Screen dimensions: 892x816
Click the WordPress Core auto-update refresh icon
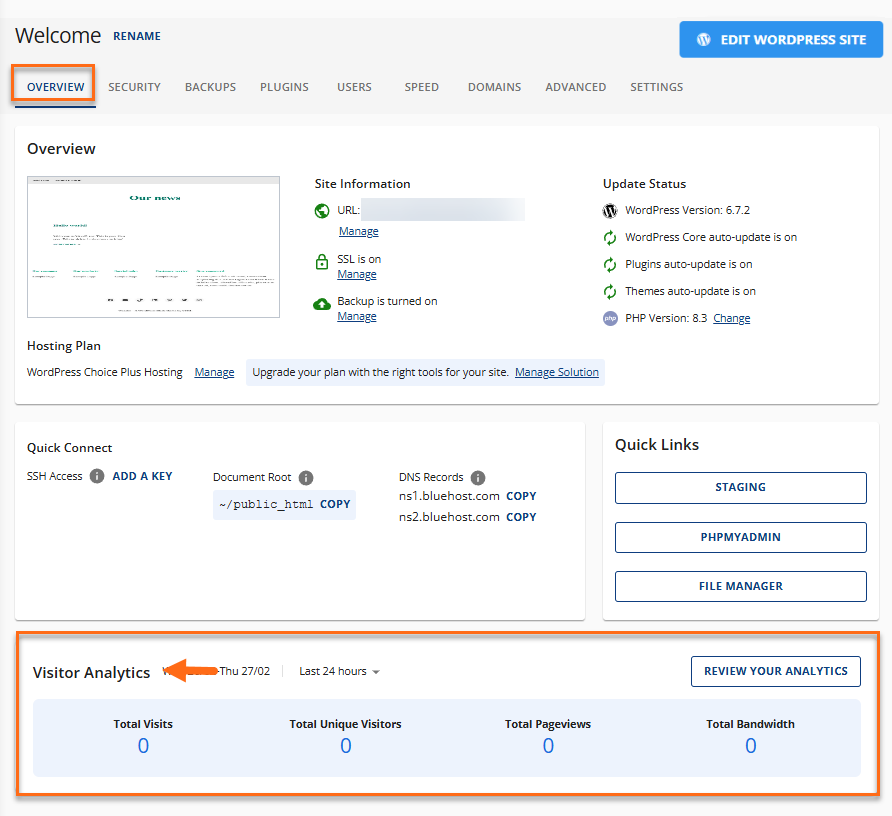[x=610, y=238]
